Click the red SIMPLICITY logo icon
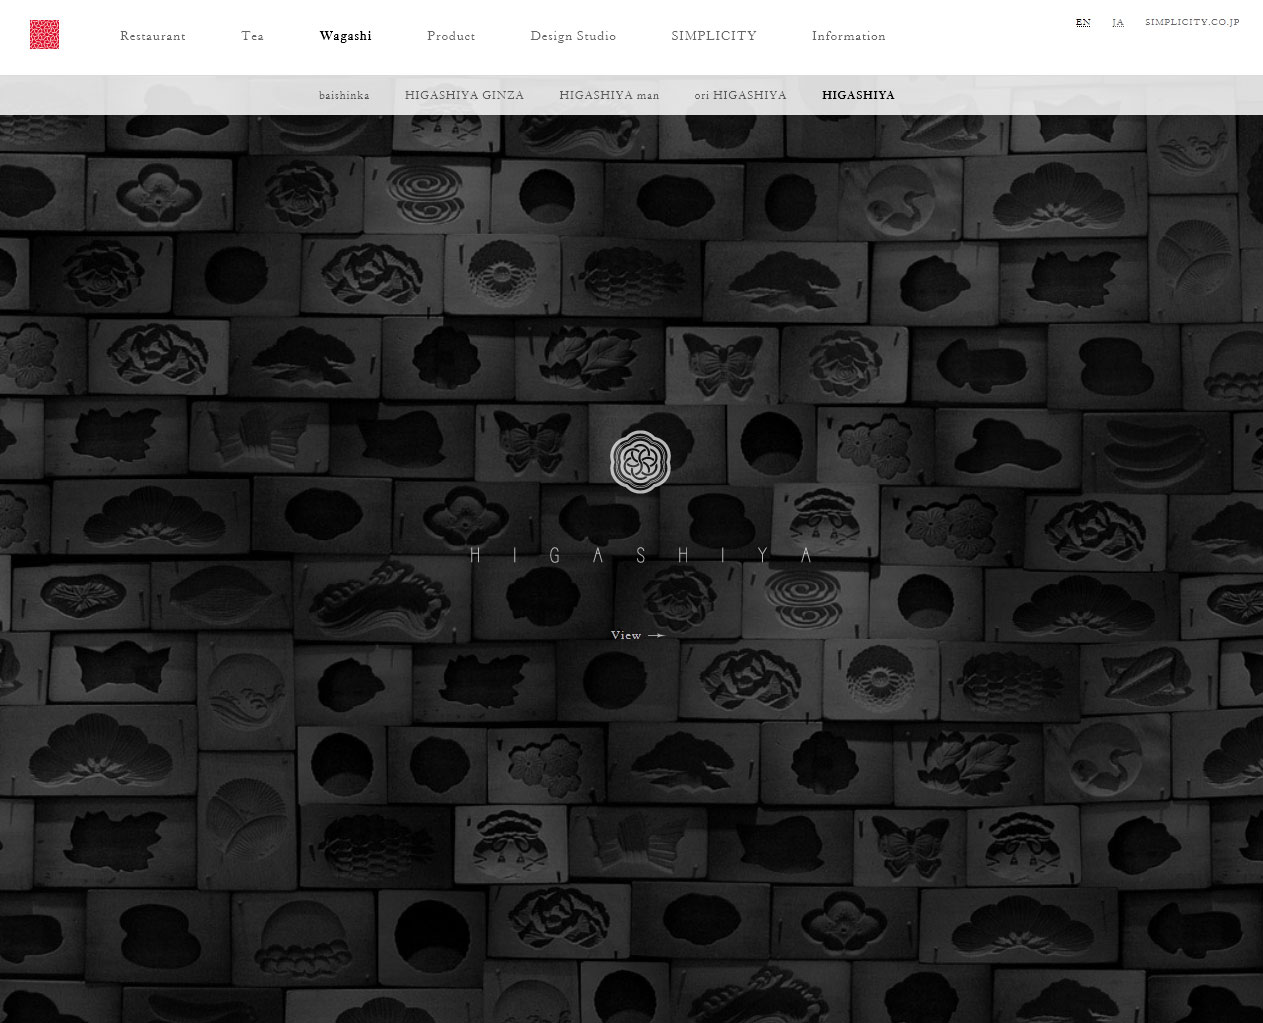Image resolution: width=1263 pixels, height=1023 pixels. pyautogui.click(x=44, y=35)
